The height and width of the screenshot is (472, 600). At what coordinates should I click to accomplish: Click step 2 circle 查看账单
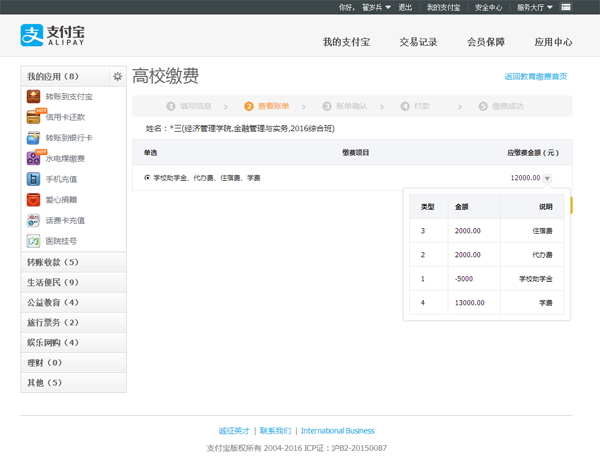249,106
